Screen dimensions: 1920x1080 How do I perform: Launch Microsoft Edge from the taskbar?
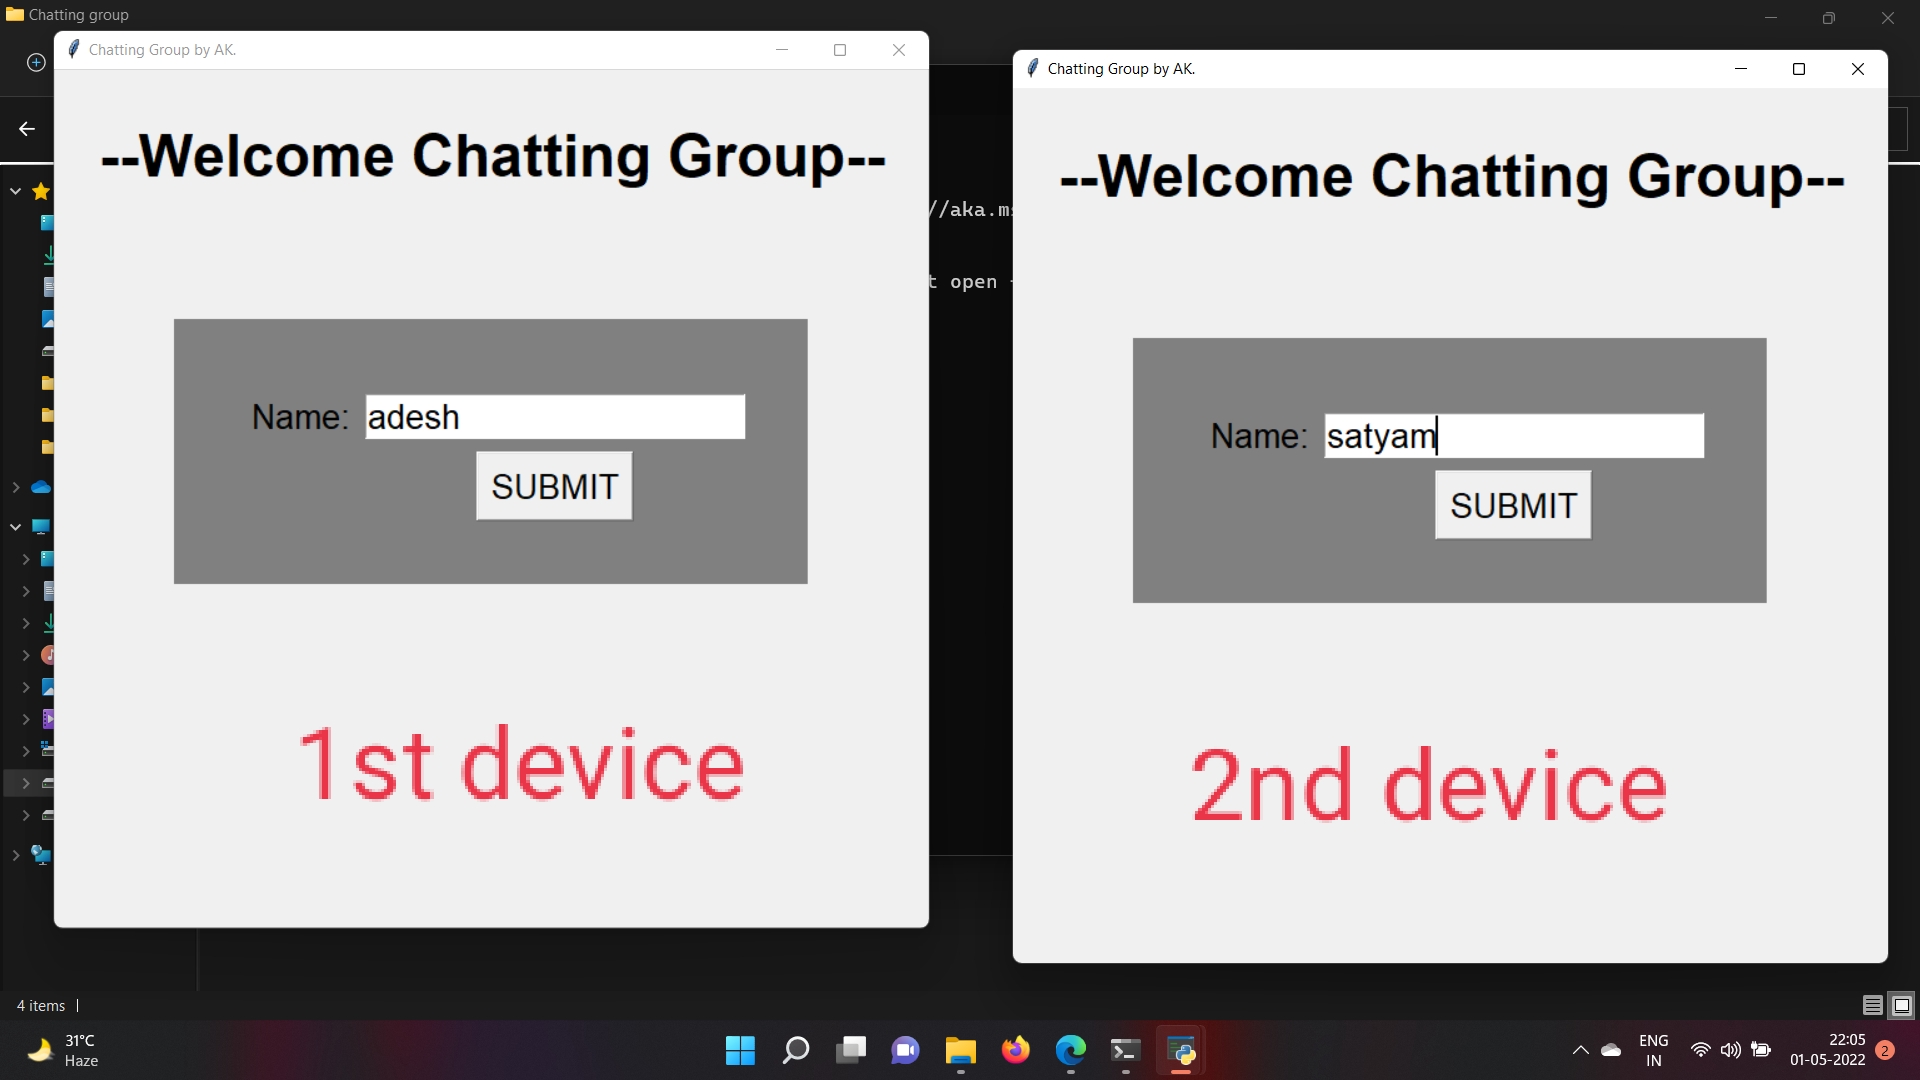pyautogui.click(x=1070, y=1050)
